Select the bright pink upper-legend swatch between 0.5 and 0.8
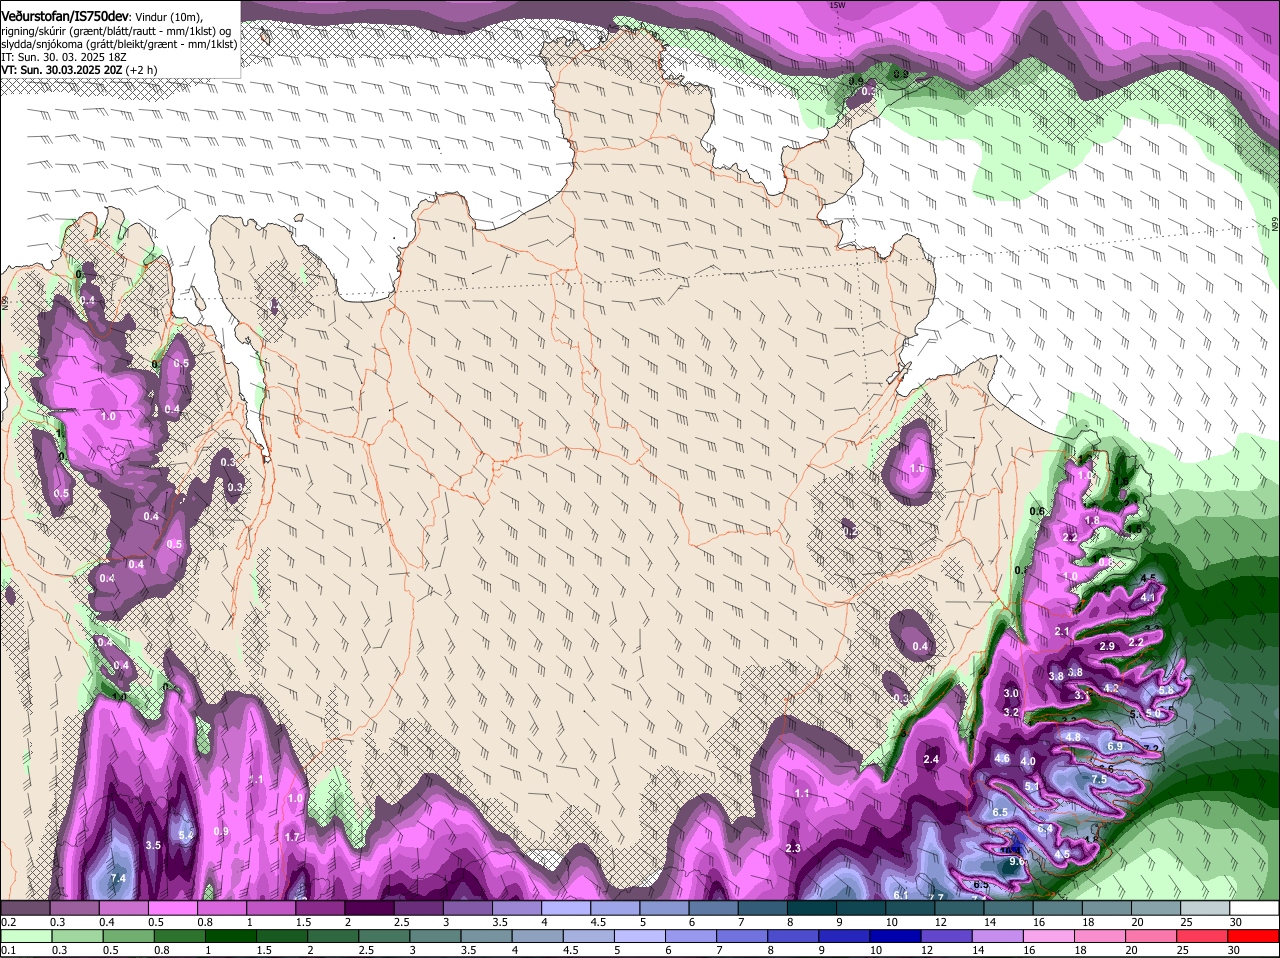The width and height of the screenshot is (1280, 958). pos(172,909)
